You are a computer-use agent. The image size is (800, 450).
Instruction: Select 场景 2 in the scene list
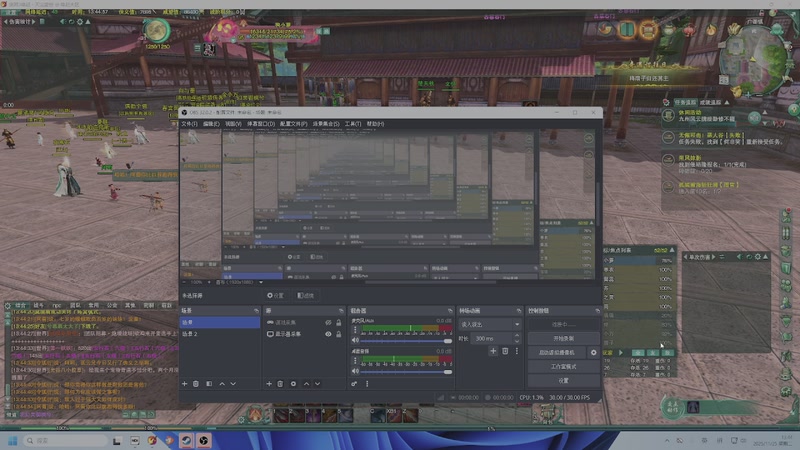[x=219, y=334]
